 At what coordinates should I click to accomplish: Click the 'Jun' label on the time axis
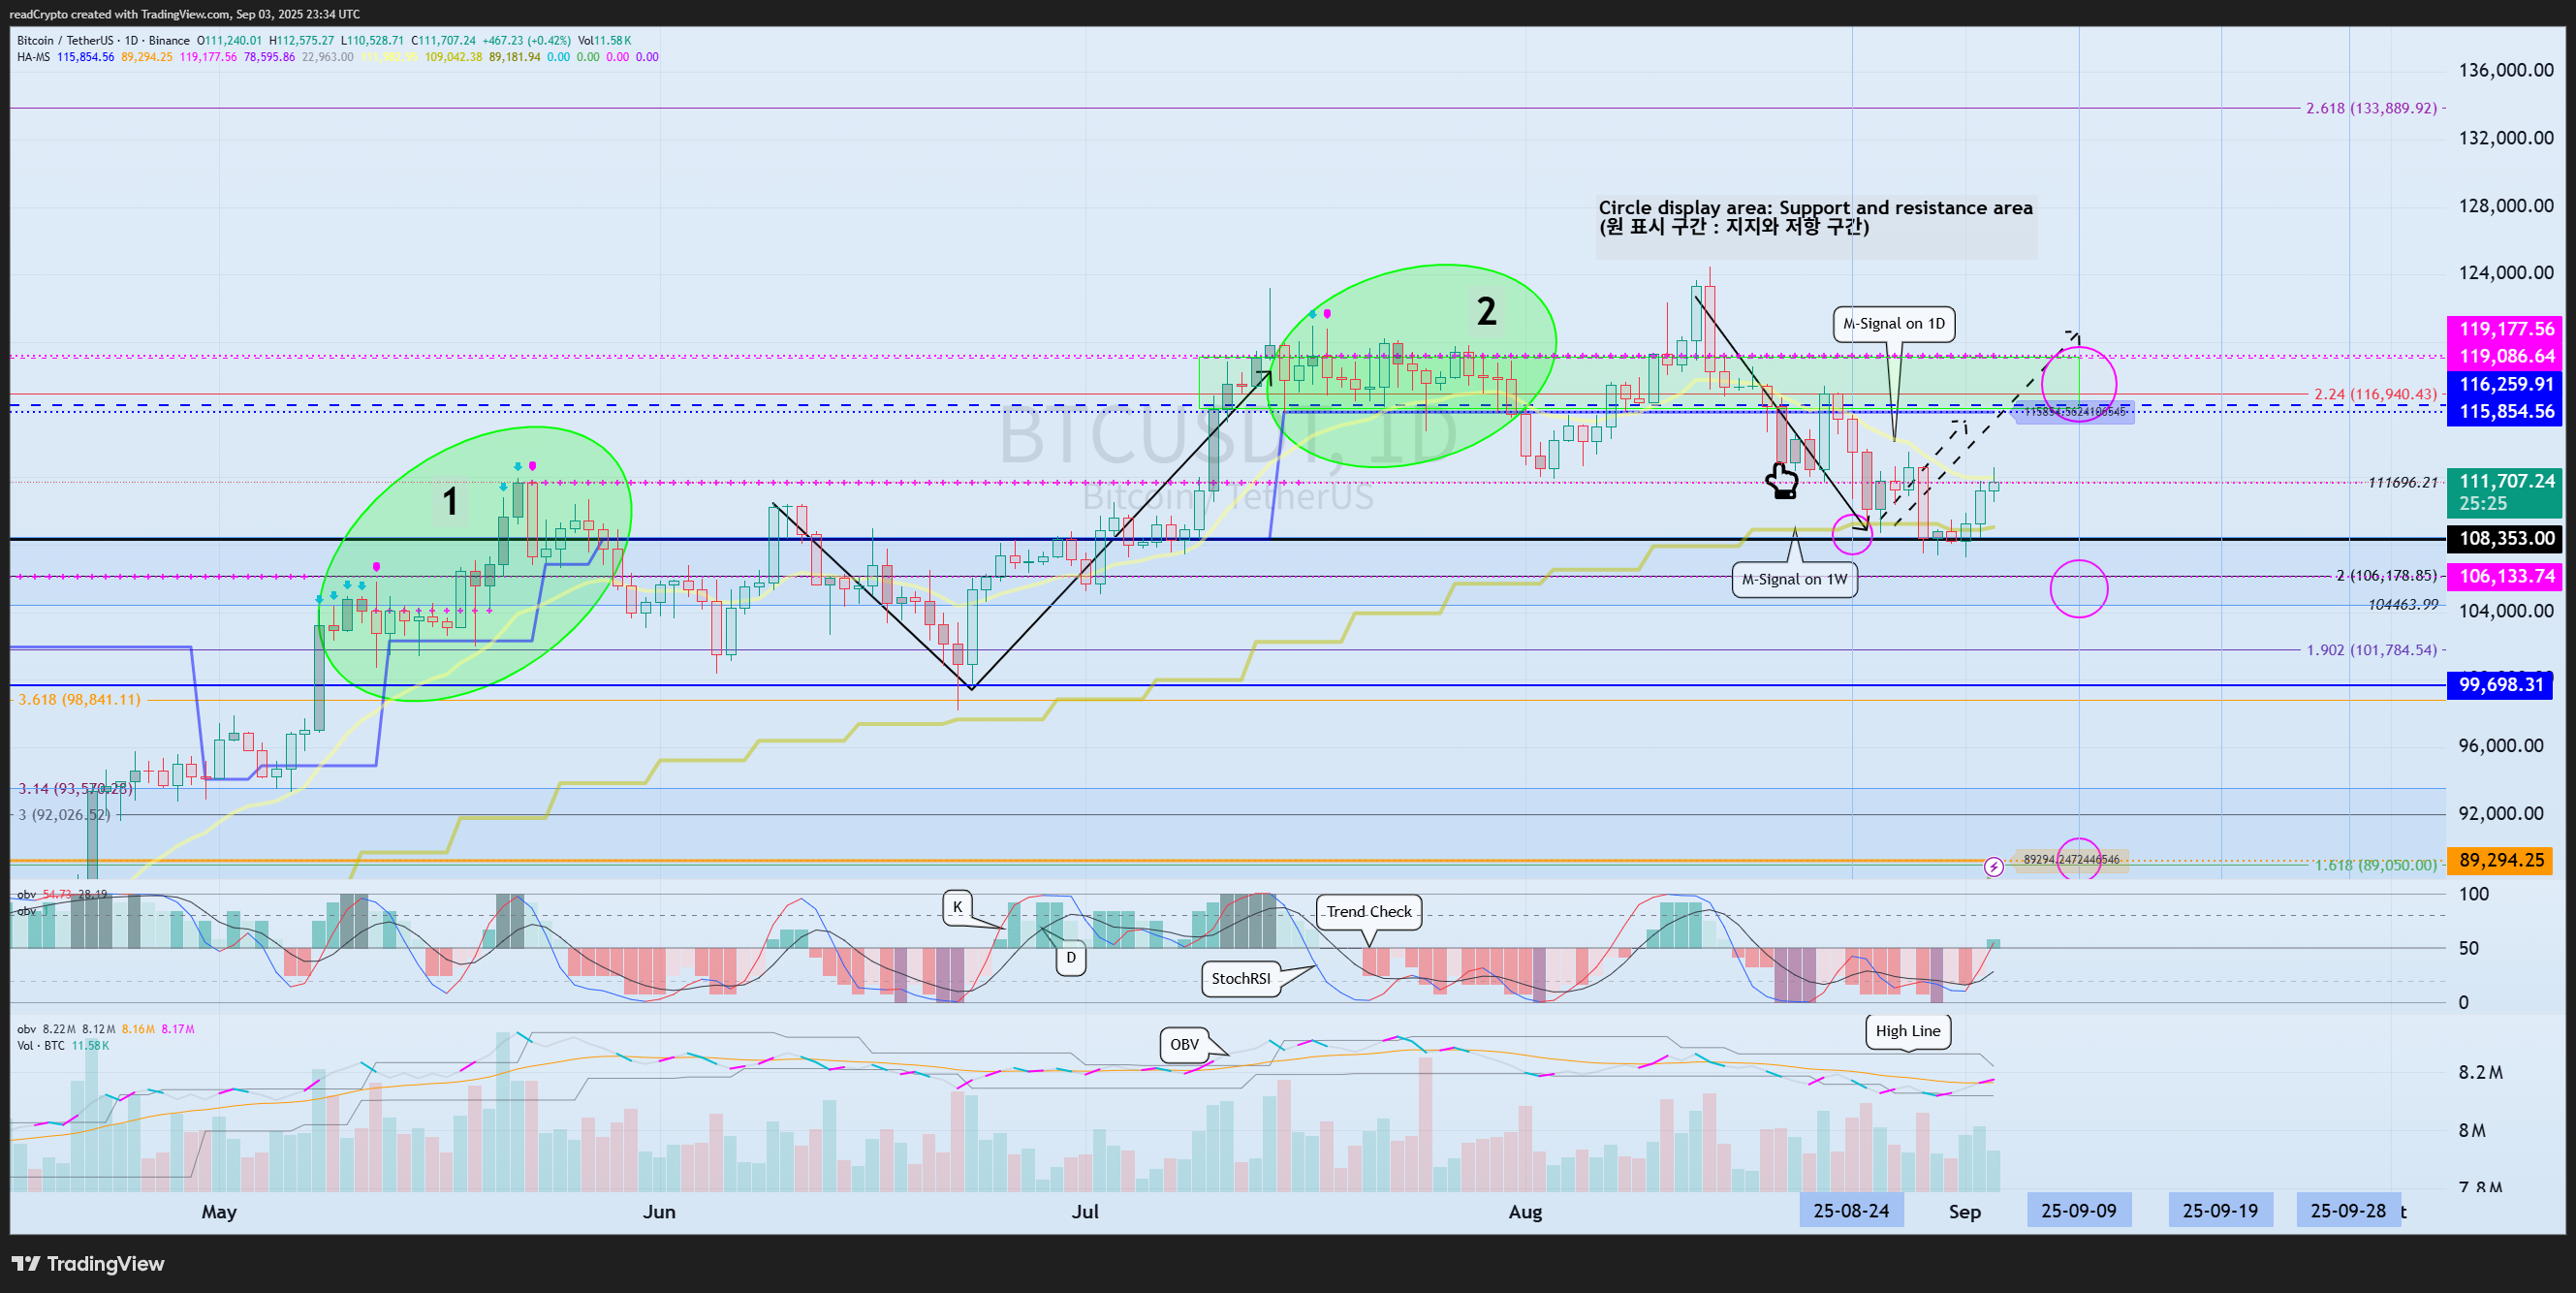pyautogui.click(x=659, y=1211)
